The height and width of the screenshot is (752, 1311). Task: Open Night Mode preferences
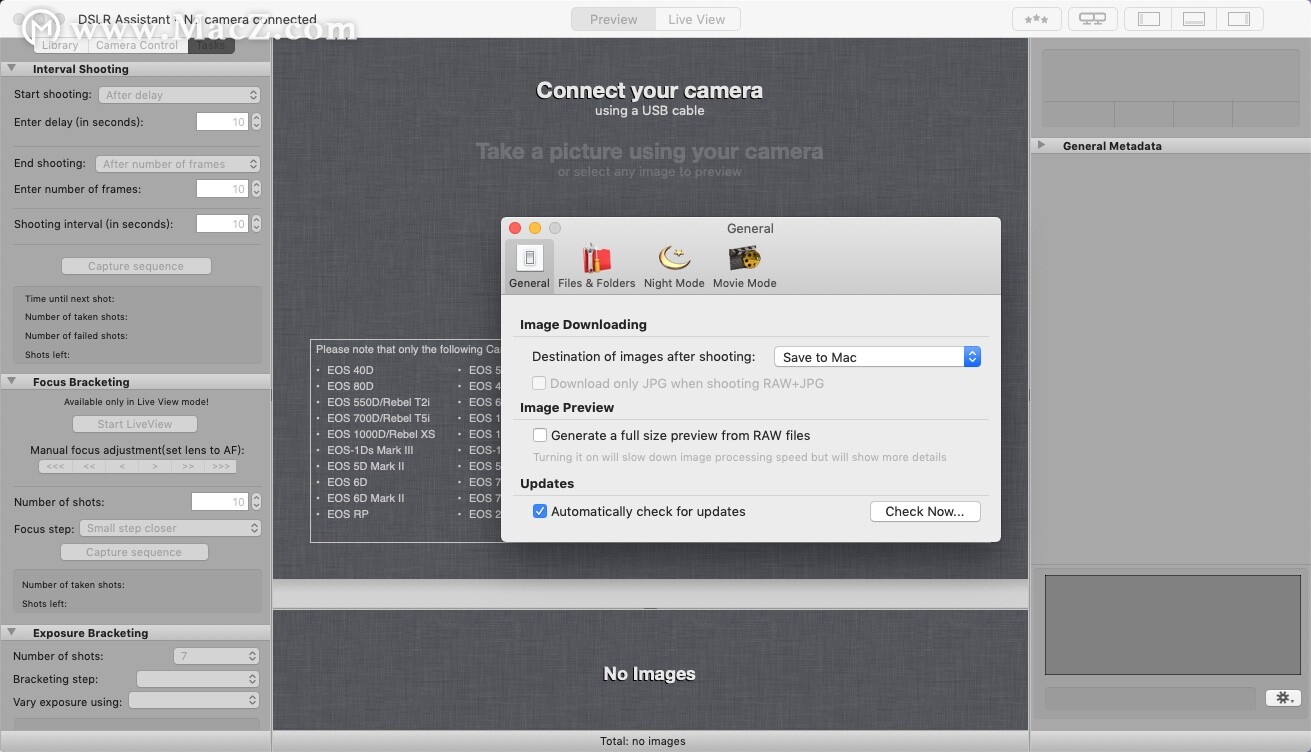(674, 266)
